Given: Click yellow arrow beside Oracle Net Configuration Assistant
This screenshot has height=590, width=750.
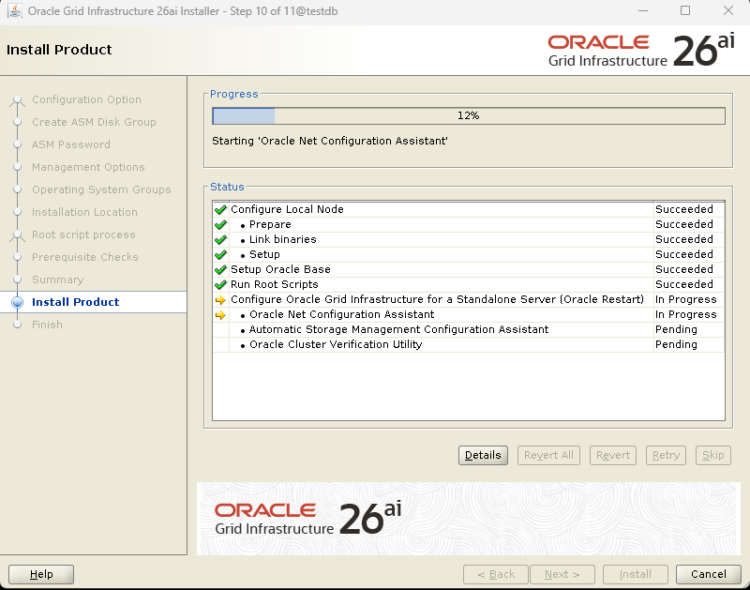Looking at the screenshot, I should click(221, 315).
